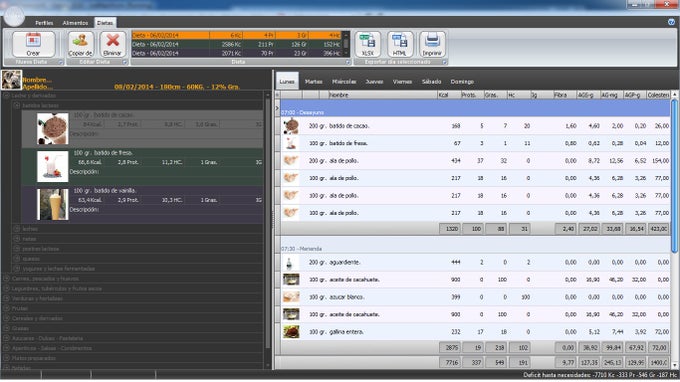Expand the Frutas food category
Screen dimensions: 680x382
coord(7,308)
